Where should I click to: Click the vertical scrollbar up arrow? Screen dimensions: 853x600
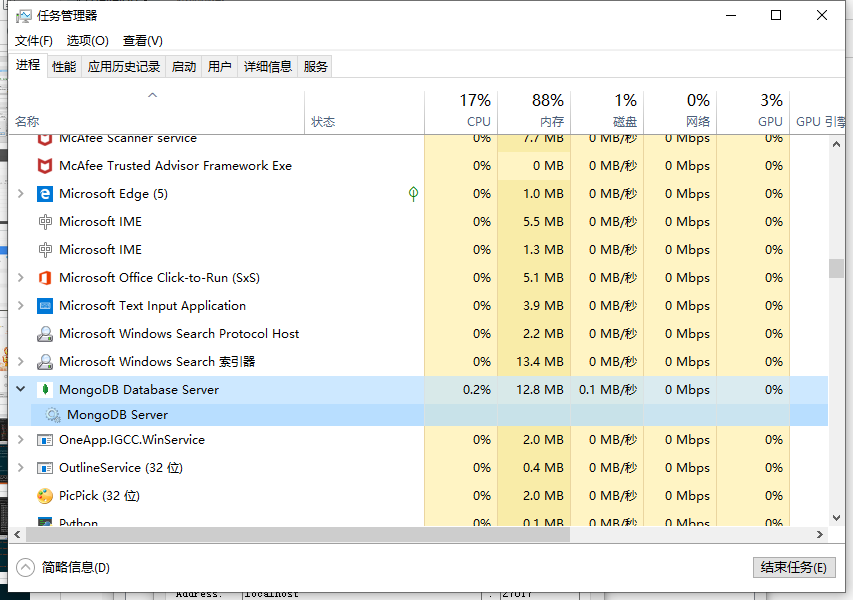[x=836, y=144]
